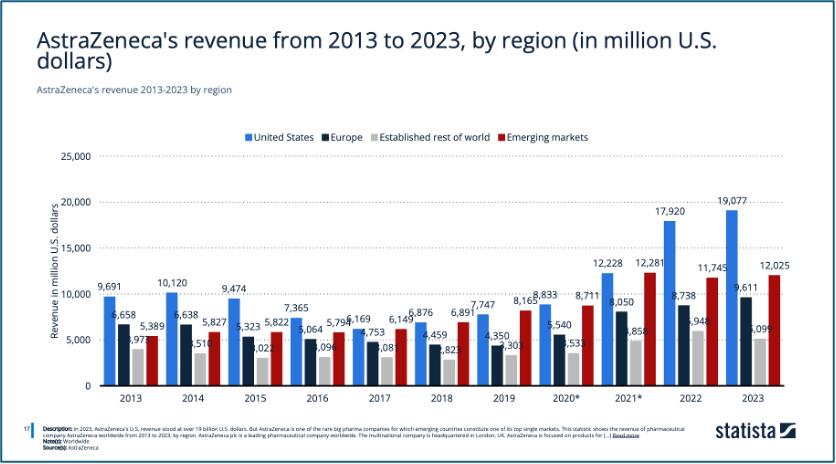Click the subtitle 'AstraZeneca's revenue 2013-2023 by region'

[x=134, y=90]
